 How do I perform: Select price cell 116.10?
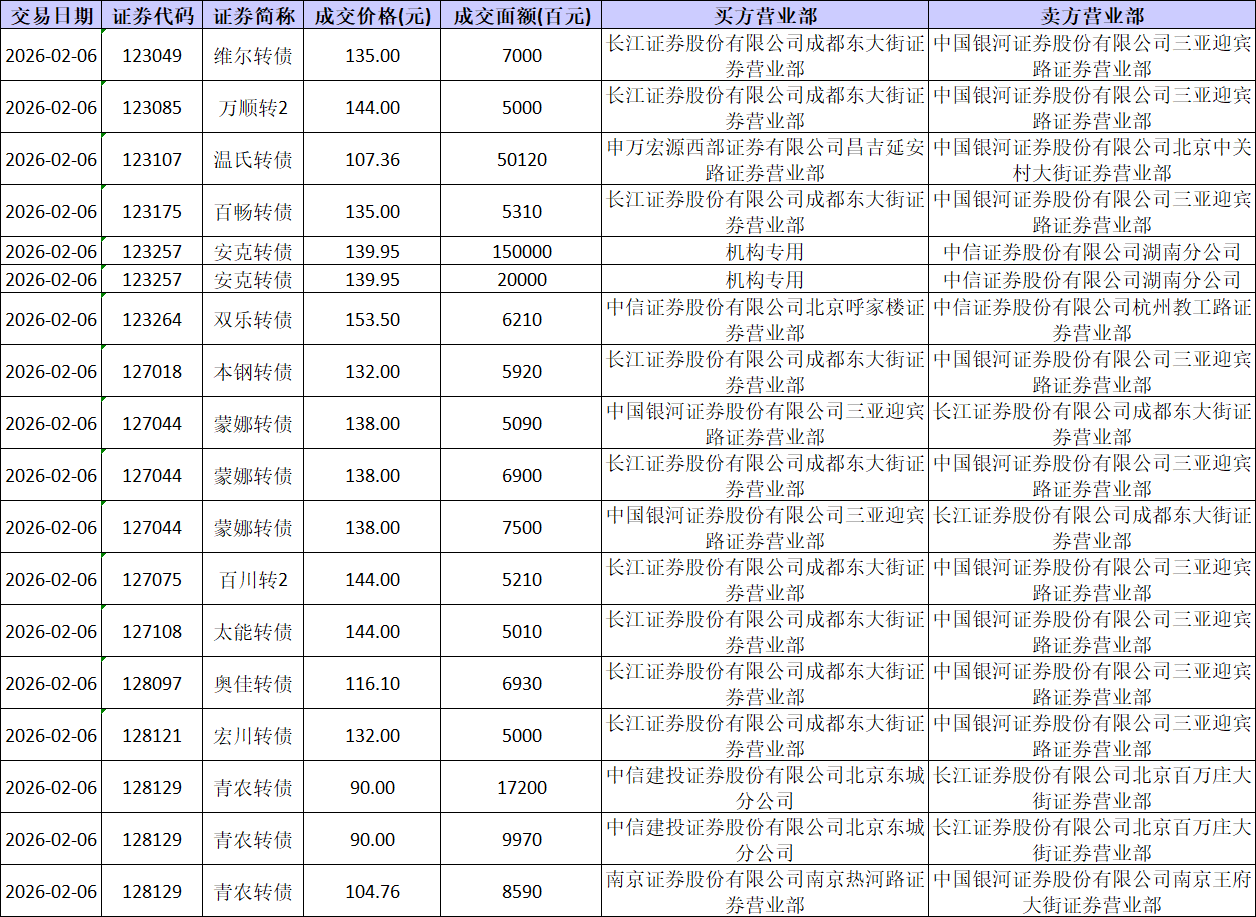372,684
